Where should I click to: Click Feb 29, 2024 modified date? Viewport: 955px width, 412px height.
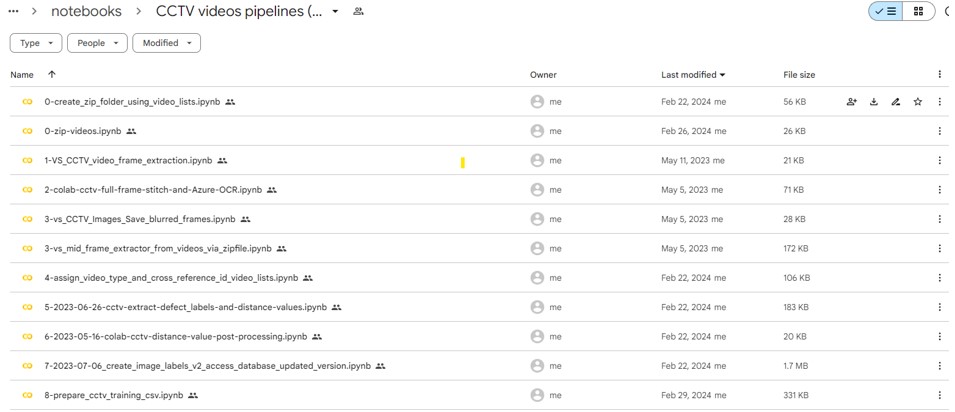click(686, 396)
